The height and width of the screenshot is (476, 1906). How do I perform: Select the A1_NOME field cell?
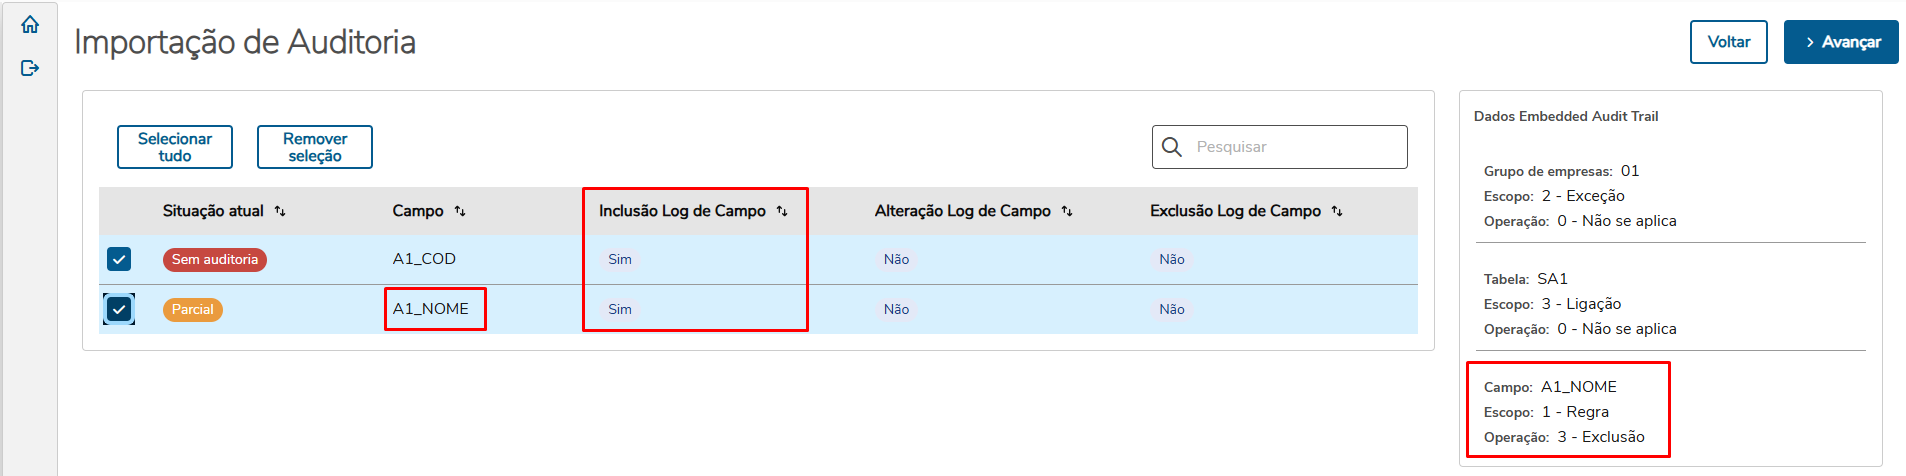pos(431,309)
